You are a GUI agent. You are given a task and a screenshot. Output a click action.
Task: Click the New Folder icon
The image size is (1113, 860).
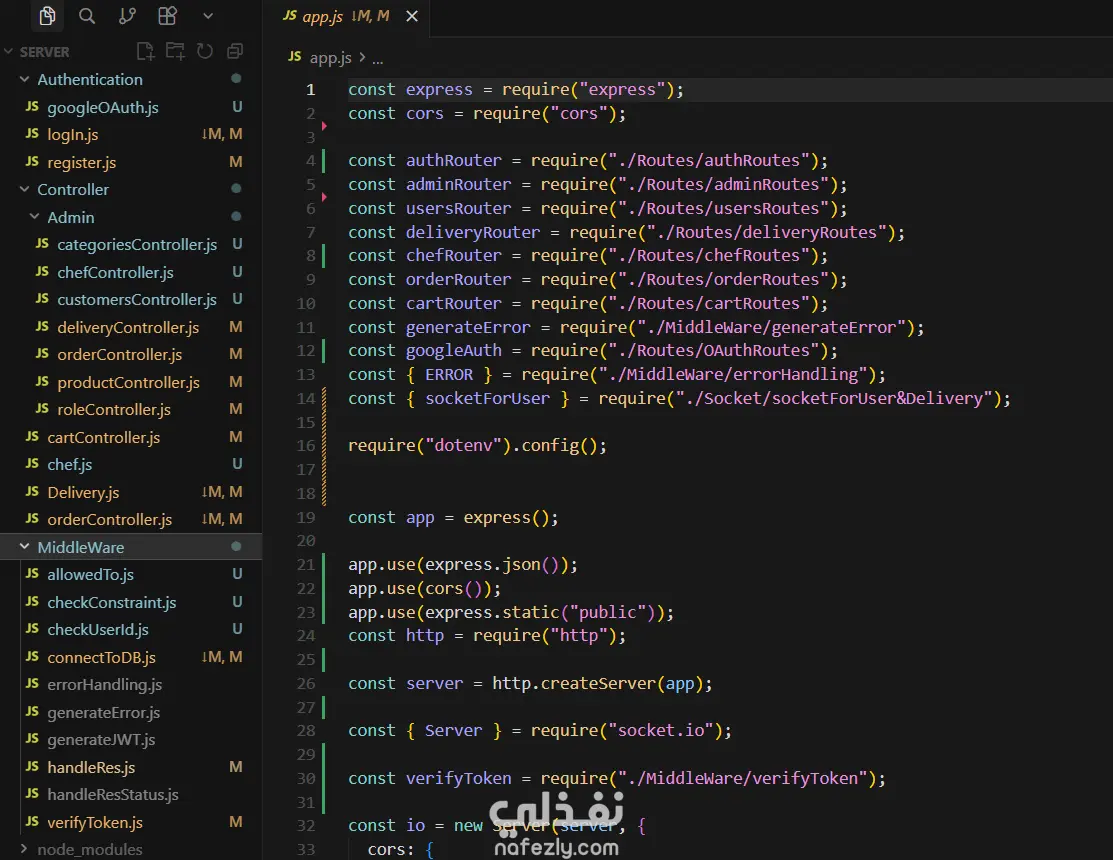pyautogui.click(x=175, y=51)
